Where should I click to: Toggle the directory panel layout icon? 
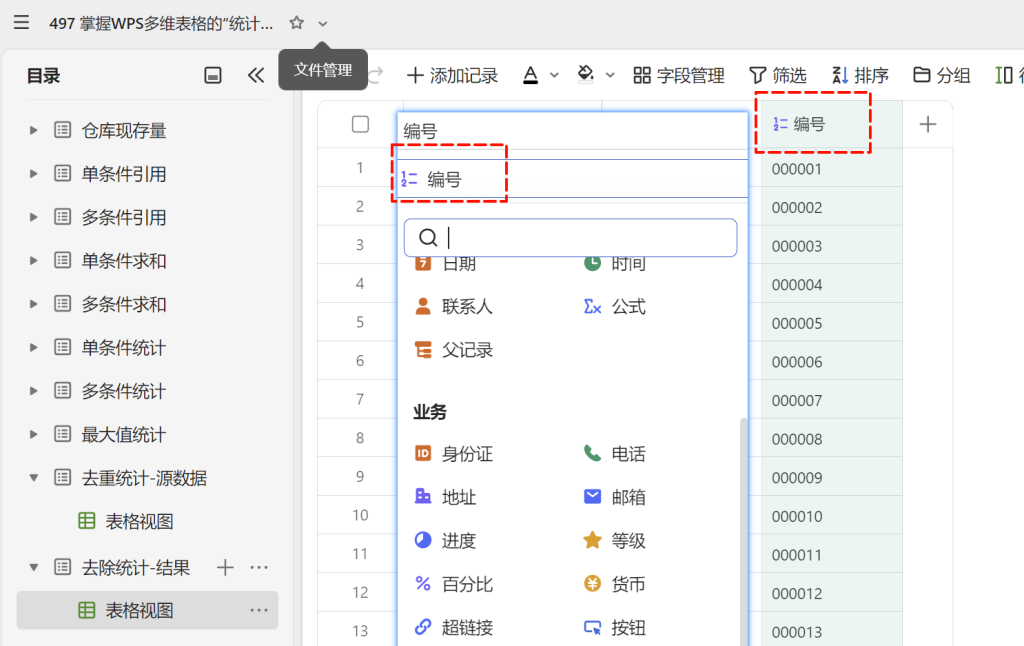(213, 76)
